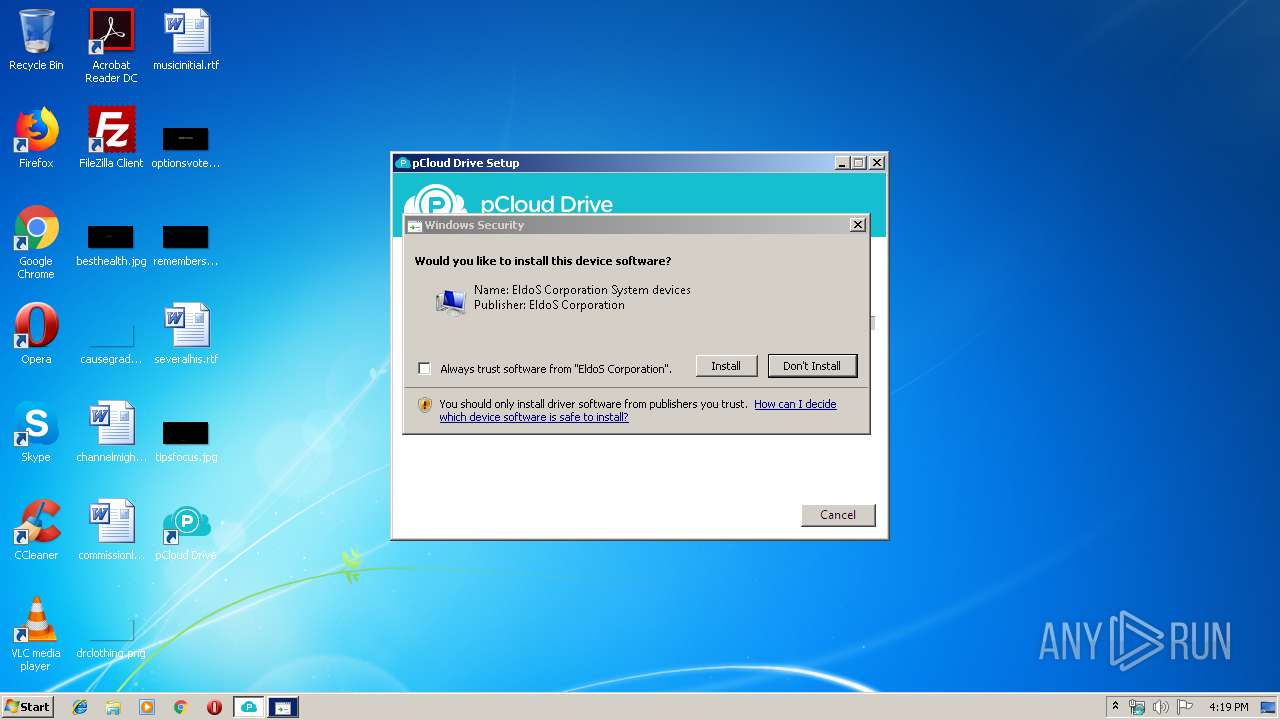Screen dimensions: 1280x720
Task: Enable Always trust software from EldoS Corporation
Action: tap(425, 369)
